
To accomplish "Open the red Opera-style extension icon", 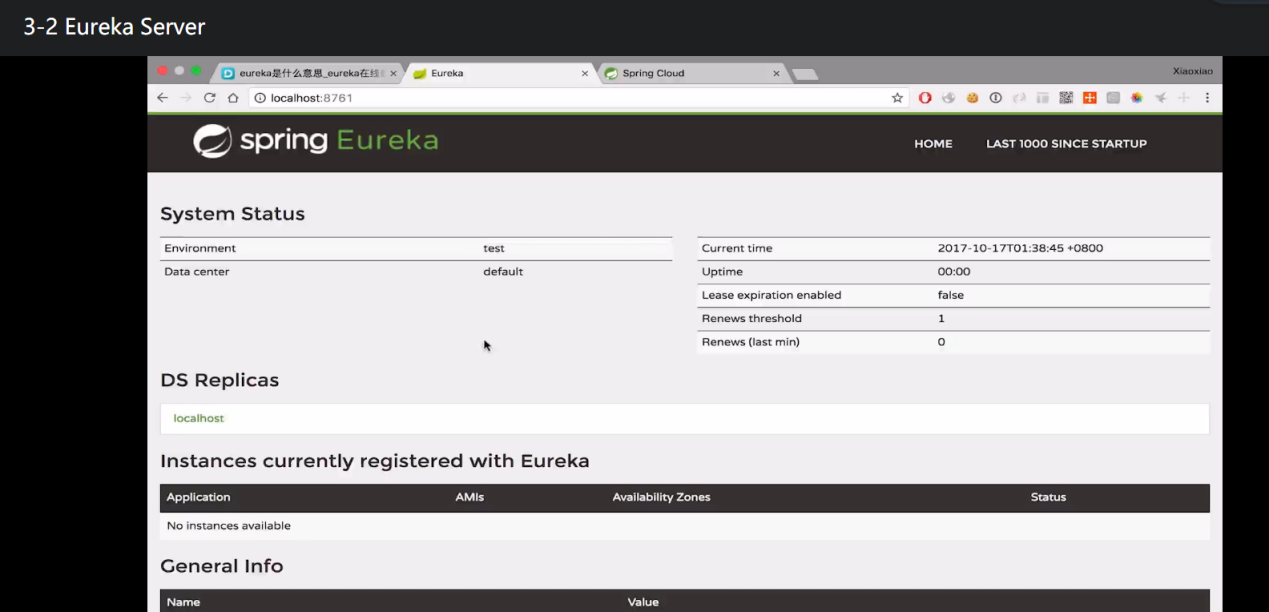I will [925, 98].
